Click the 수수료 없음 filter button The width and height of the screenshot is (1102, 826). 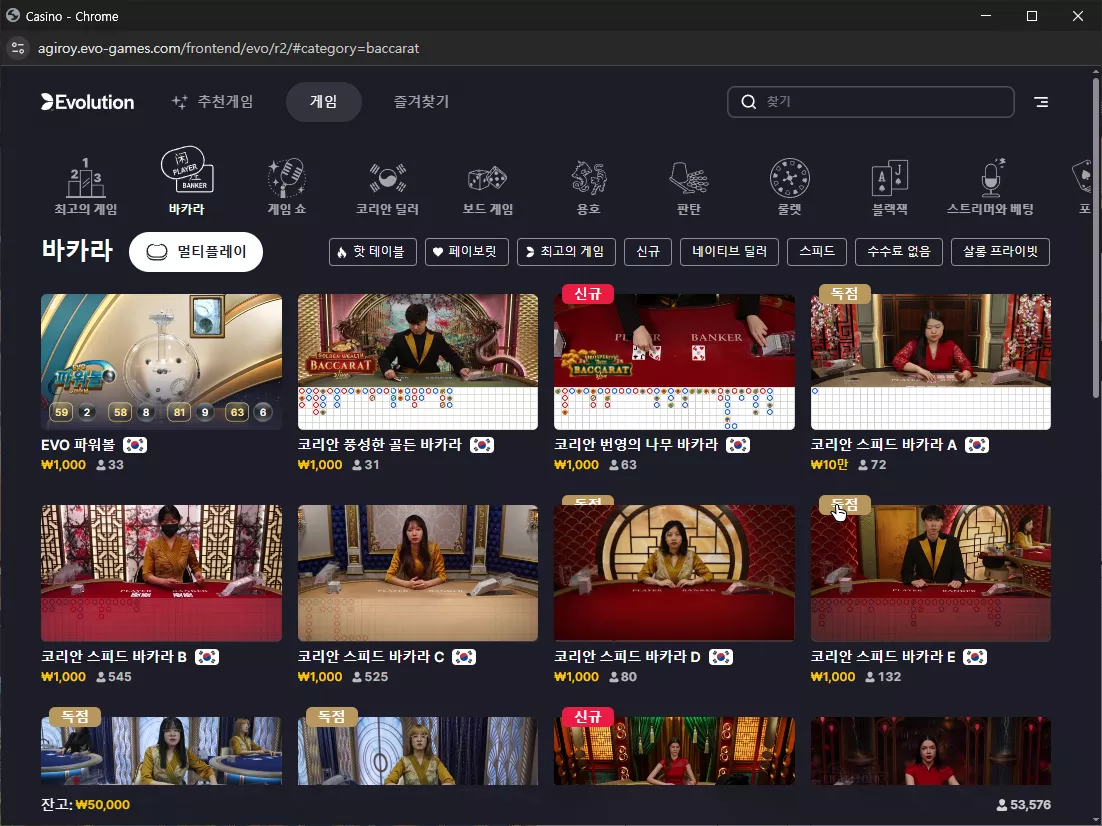click(x=898, y=252)
